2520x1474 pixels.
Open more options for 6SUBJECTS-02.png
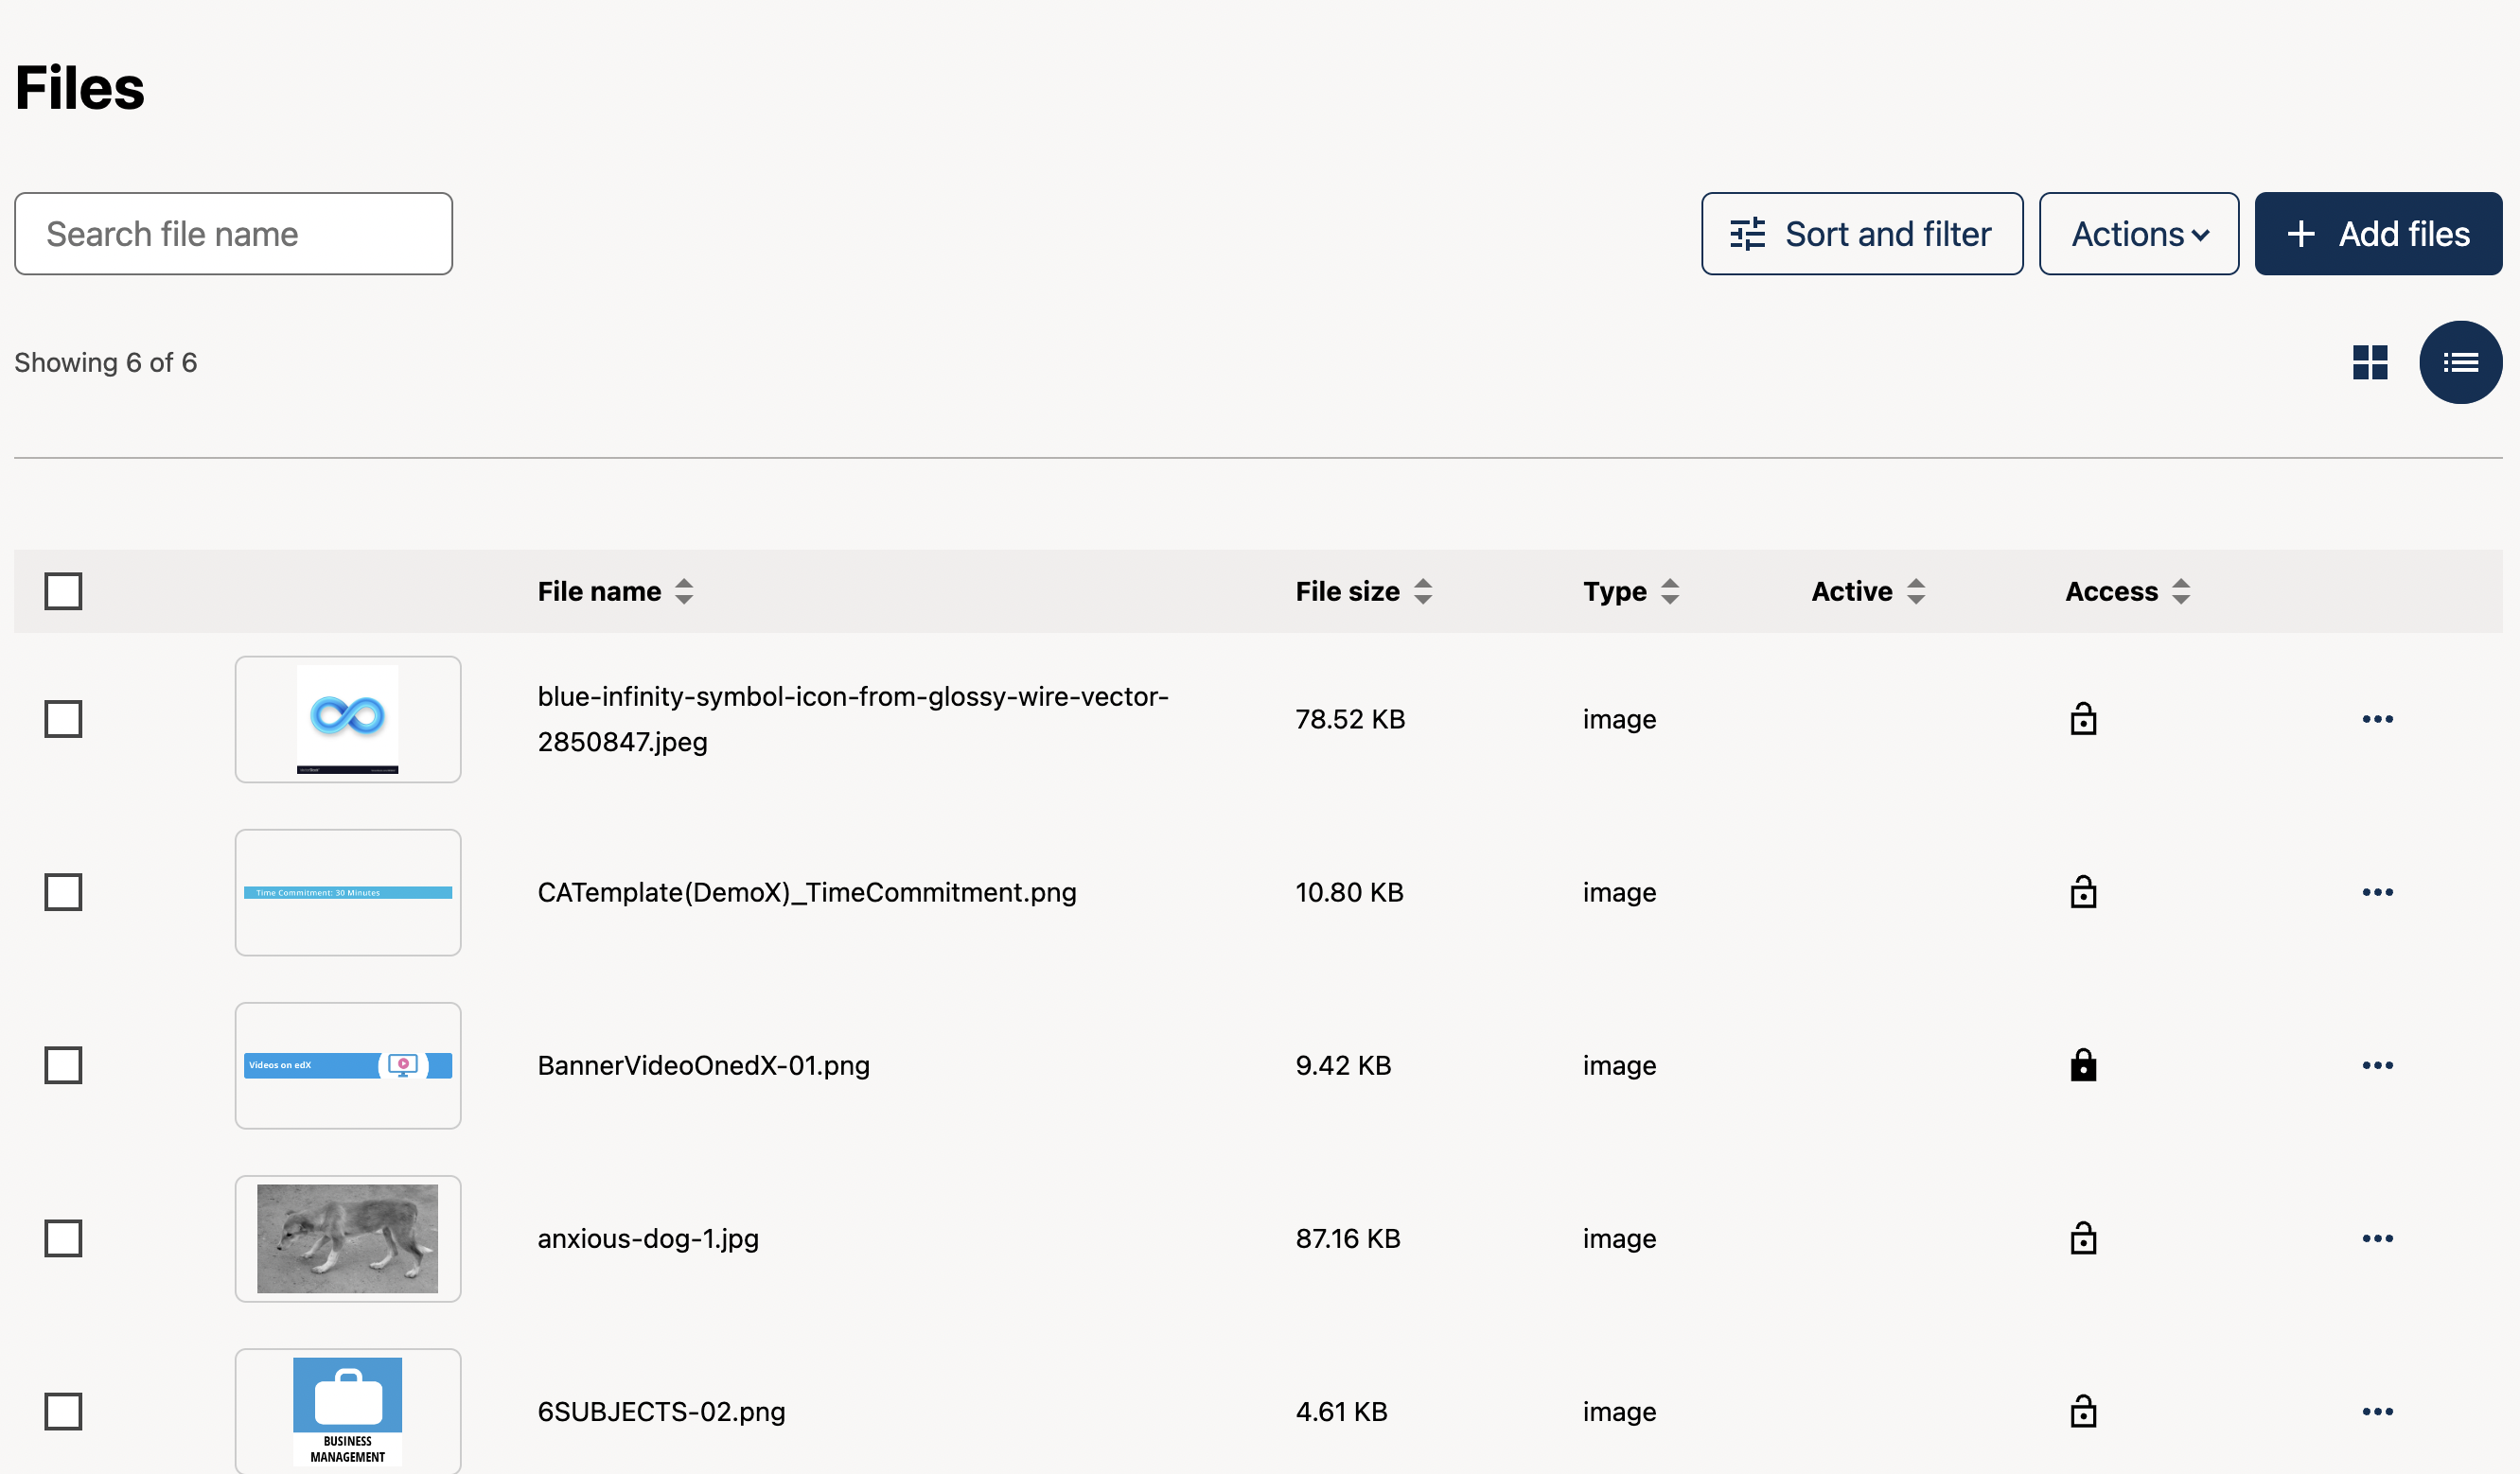pos(2376,1411)
